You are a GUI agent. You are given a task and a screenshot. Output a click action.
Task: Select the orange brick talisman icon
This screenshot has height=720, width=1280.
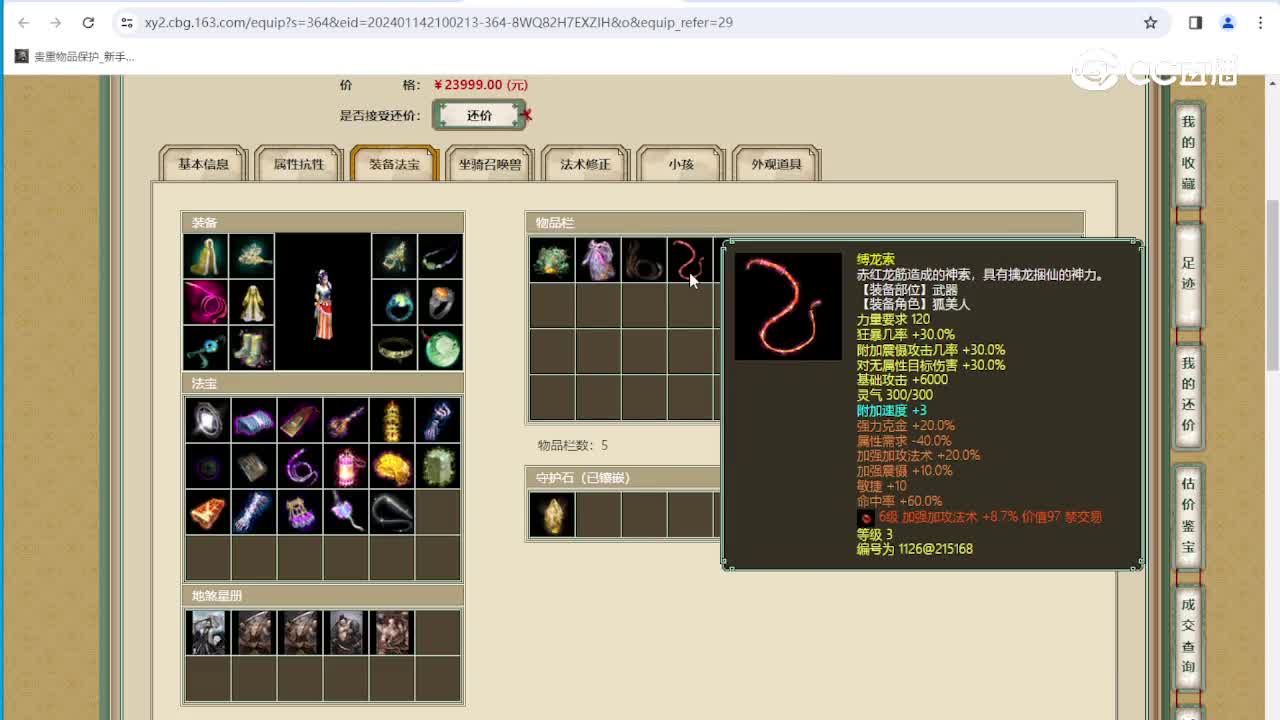click(x=208, y=512)
